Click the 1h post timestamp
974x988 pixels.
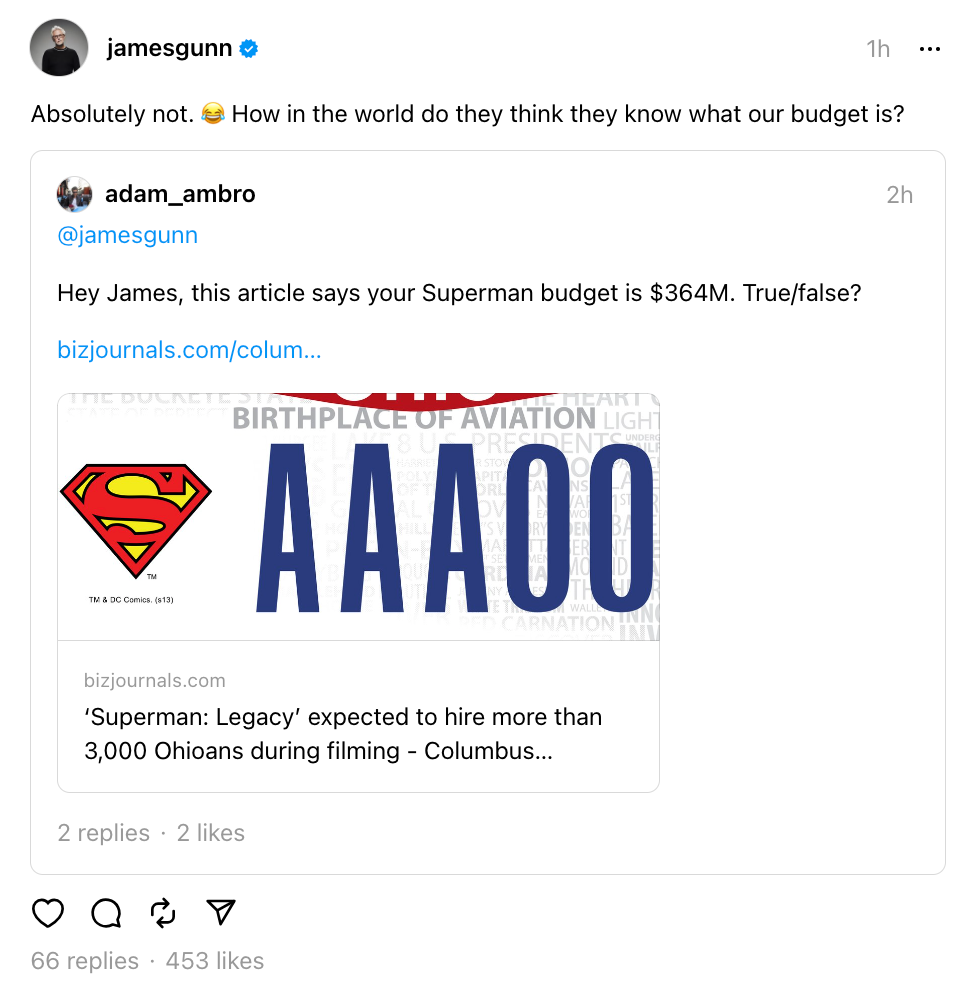click(877, 49)
